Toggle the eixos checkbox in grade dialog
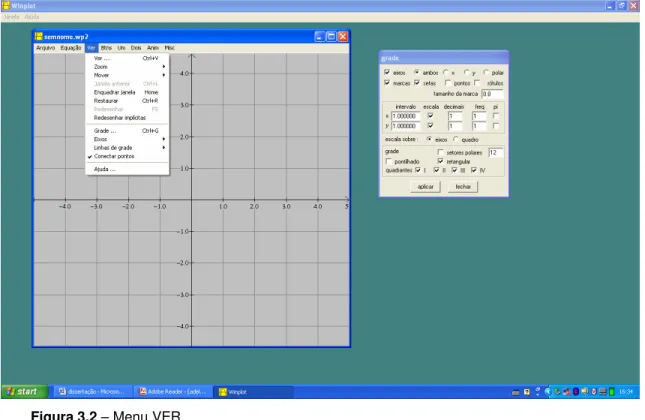Screen dimensions: 645x420 click(387, 72)
